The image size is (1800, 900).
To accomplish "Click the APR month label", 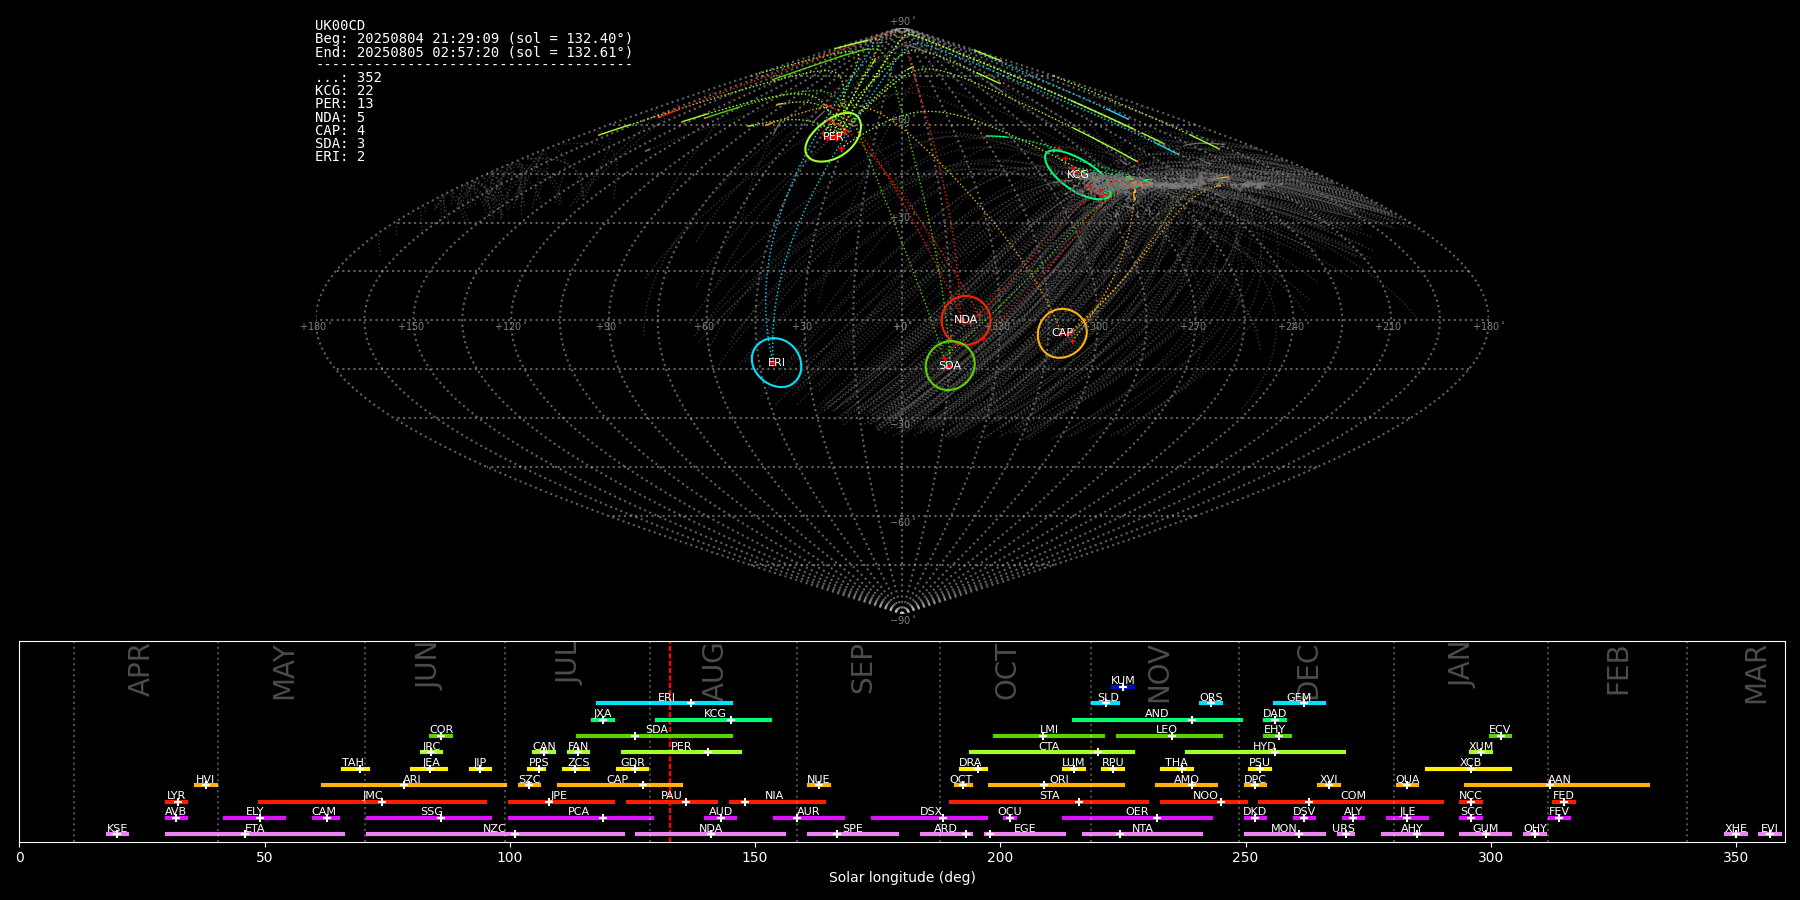I will 139,670.
